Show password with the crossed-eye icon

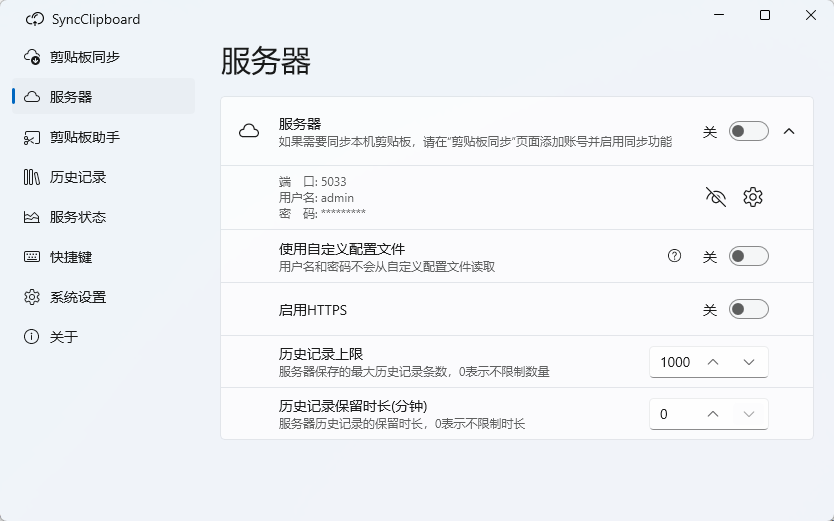point(715,197)
